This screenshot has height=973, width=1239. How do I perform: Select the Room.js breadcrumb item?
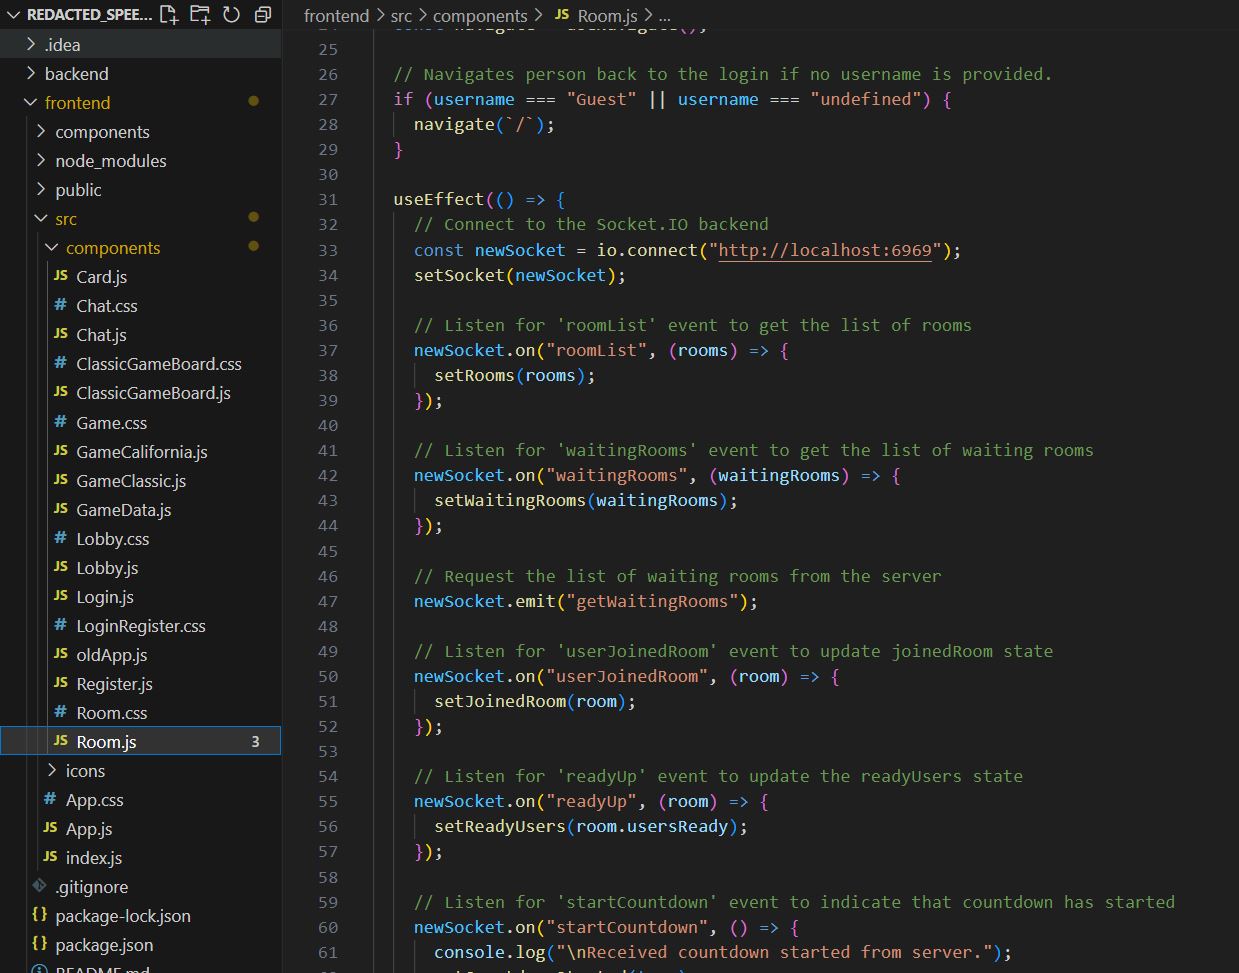(x=606, y=16)
